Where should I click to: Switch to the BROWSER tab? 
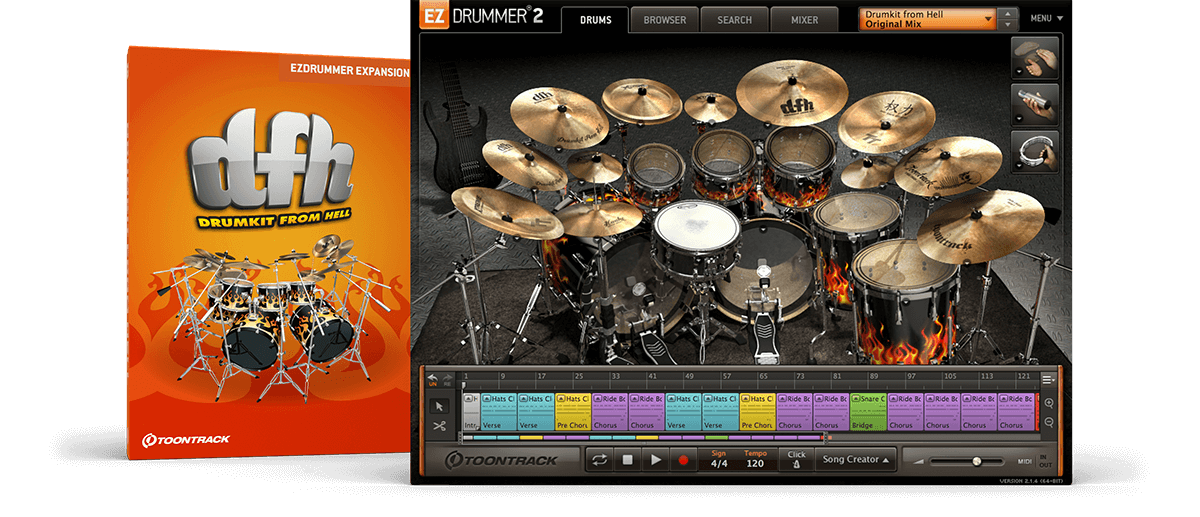point(665,20)
